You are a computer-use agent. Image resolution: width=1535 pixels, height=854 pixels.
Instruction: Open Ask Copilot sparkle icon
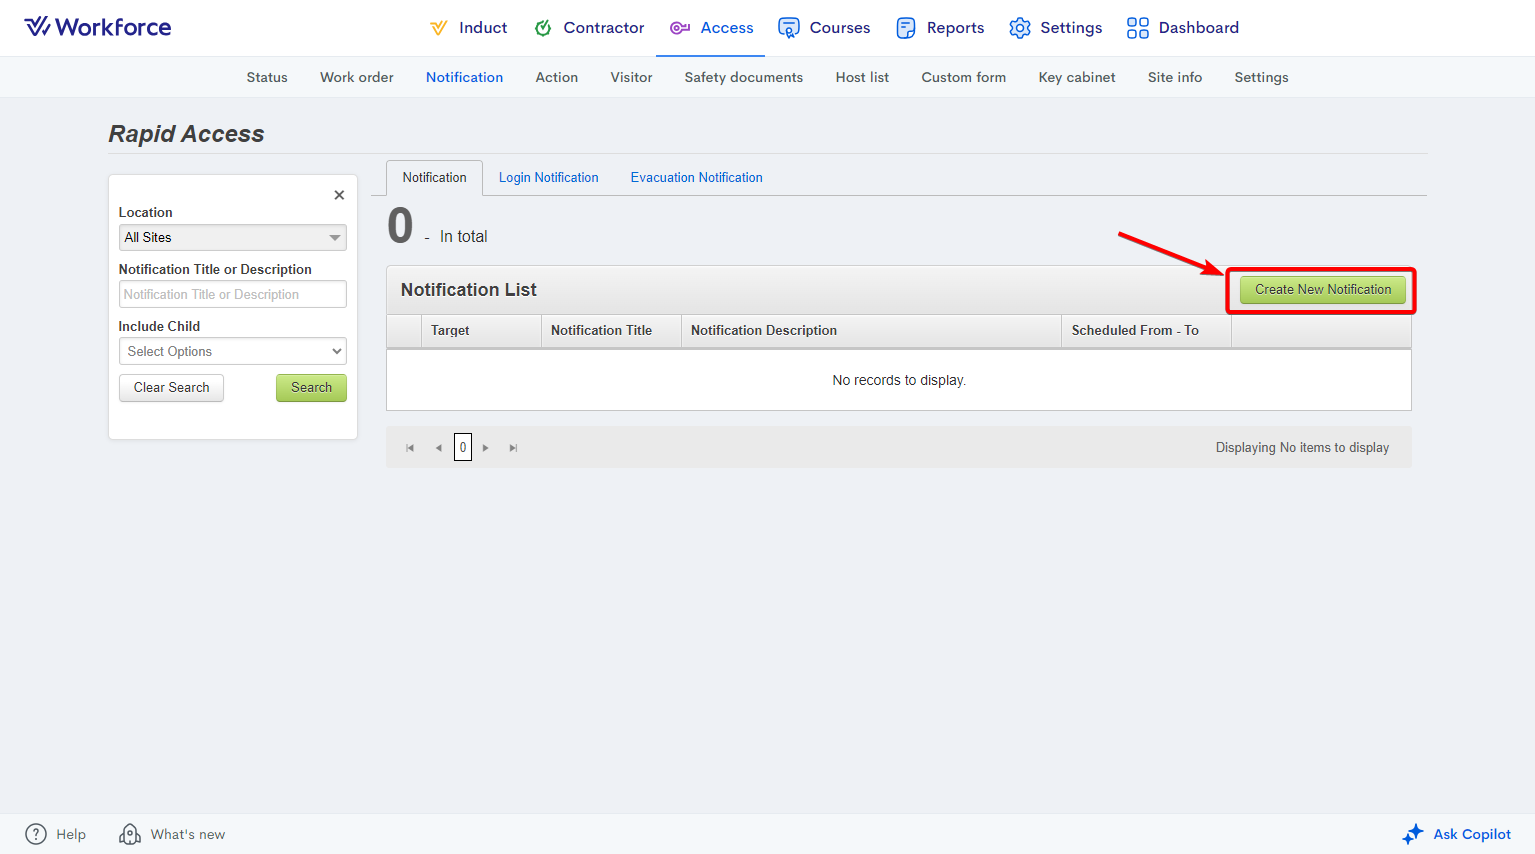[x=1413, y=834]
